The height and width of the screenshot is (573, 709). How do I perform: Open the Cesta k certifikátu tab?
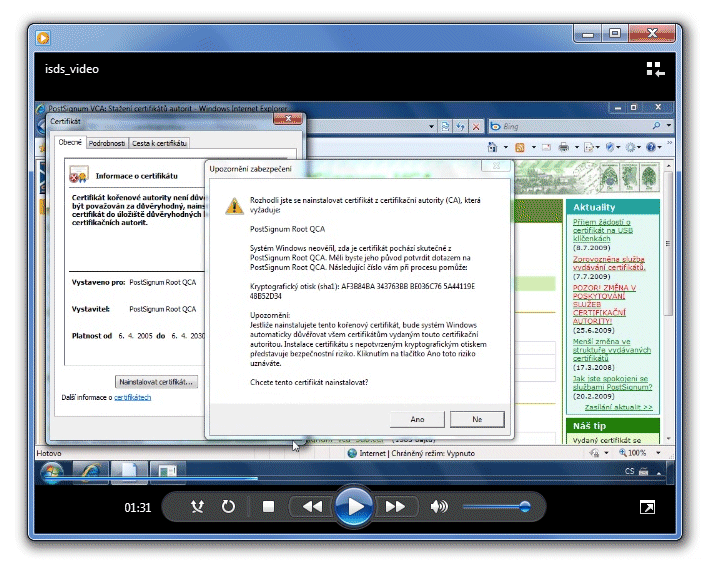159,143
